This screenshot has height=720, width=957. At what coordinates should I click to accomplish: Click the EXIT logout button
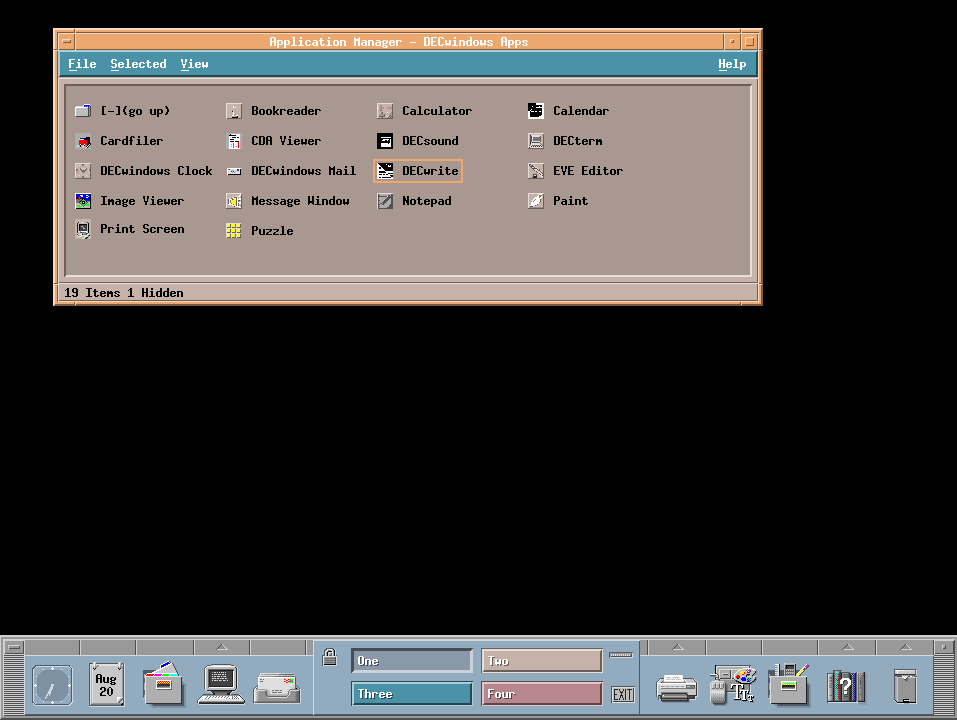623,694
